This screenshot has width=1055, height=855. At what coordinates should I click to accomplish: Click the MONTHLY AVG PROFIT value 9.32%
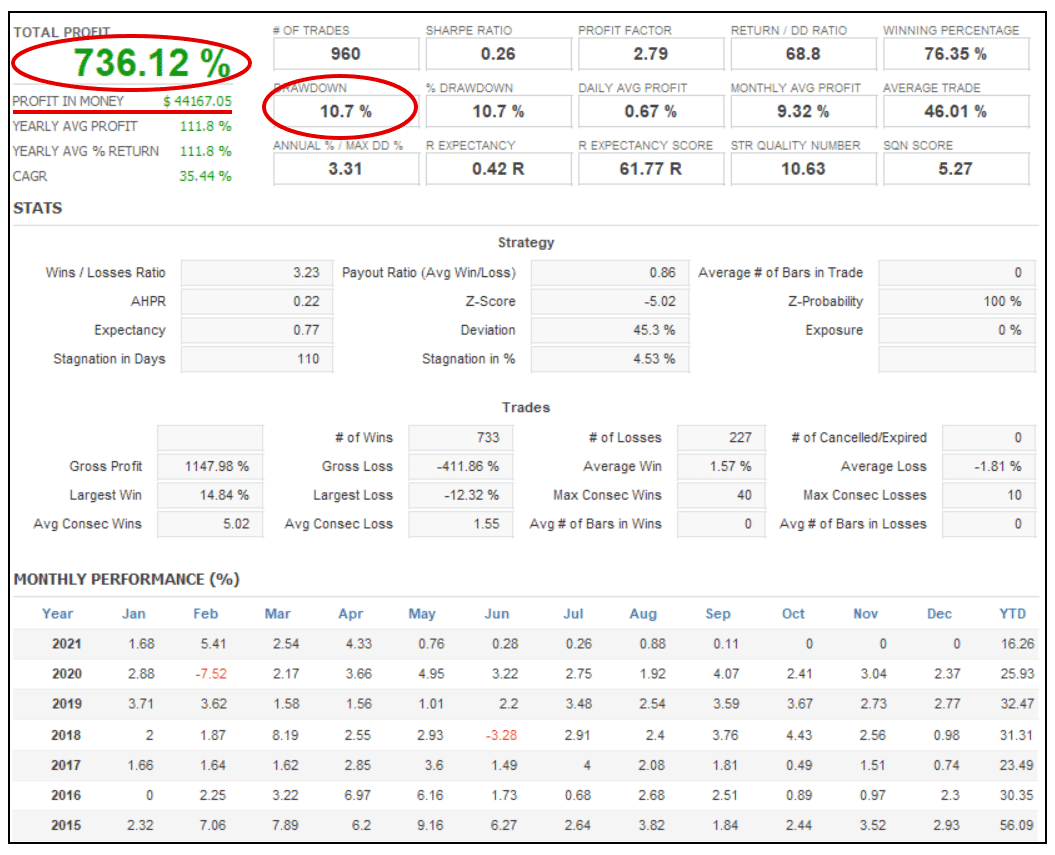(802, 111)
